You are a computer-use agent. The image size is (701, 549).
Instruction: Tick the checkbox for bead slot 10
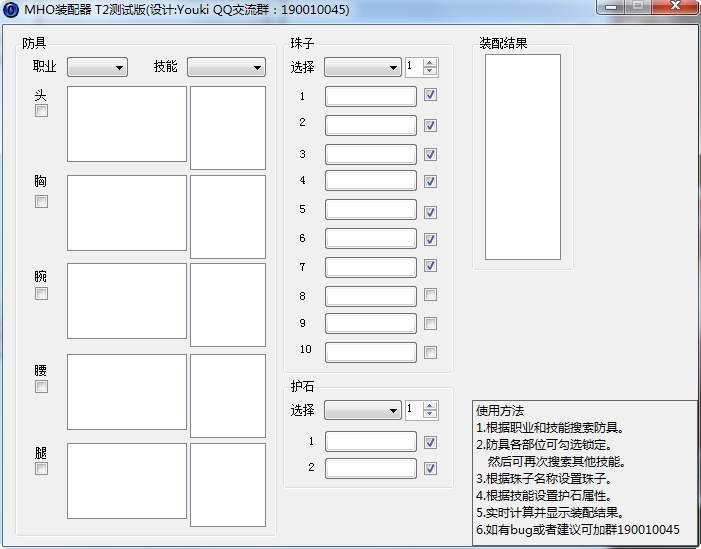(x=430, y=352)
